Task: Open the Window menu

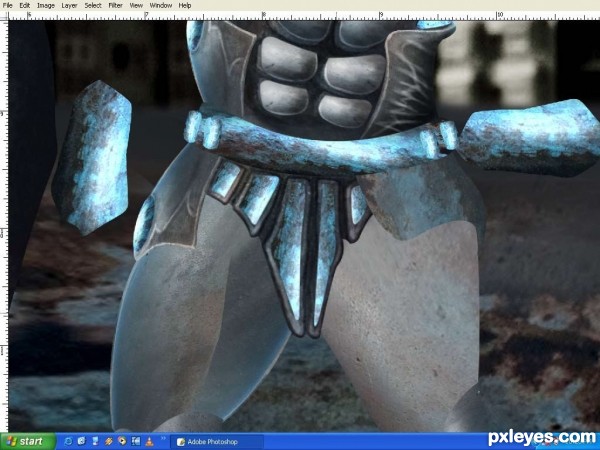Action: pos(161,5)
